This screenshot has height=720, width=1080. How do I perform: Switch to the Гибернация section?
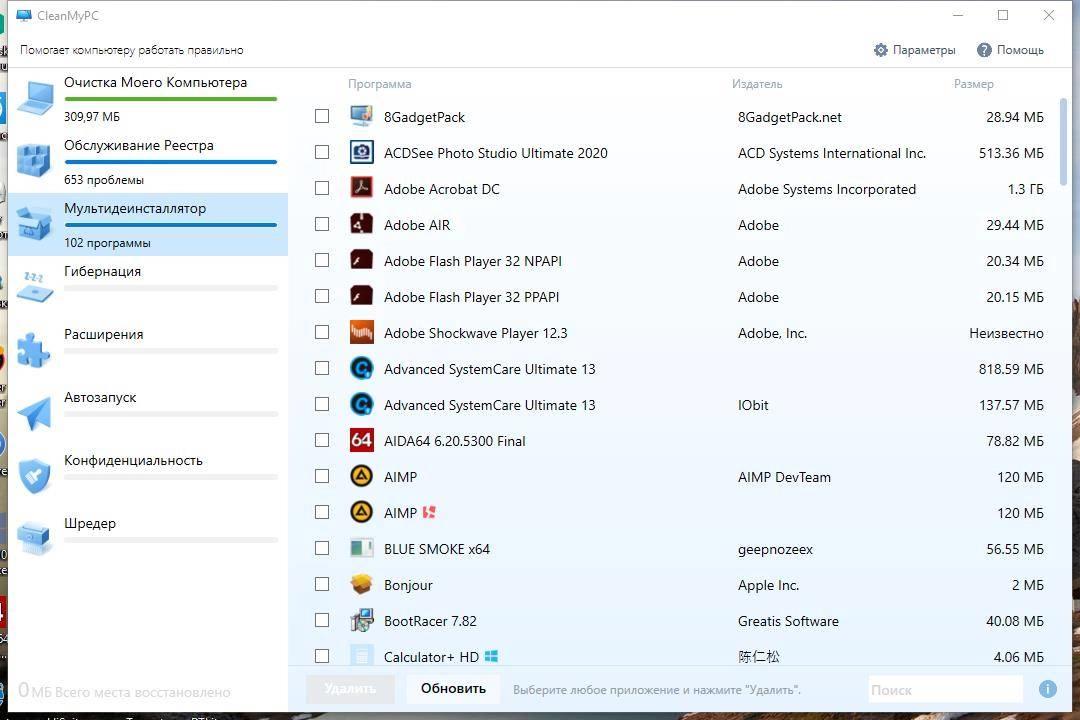pyautogui.click(x=148, y=287)
